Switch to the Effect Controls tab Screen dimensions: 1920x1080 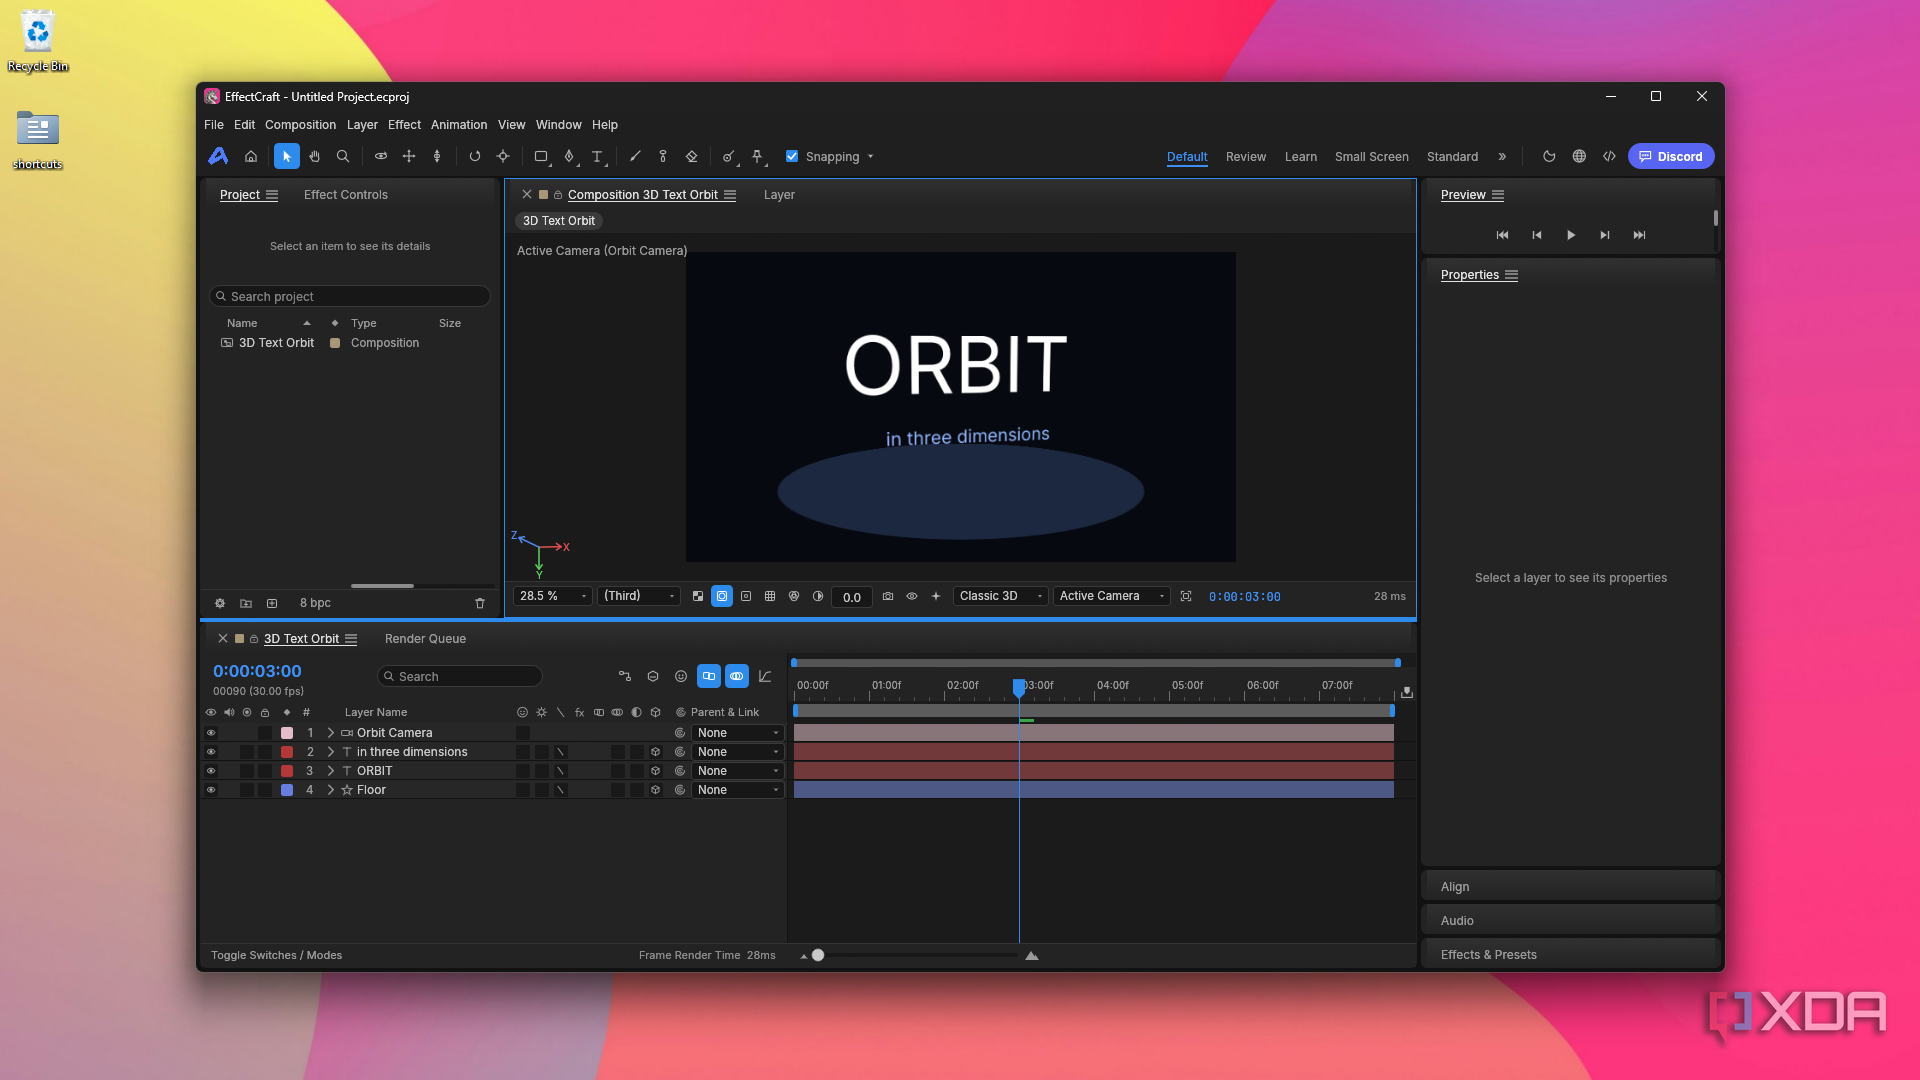point(346,195)
